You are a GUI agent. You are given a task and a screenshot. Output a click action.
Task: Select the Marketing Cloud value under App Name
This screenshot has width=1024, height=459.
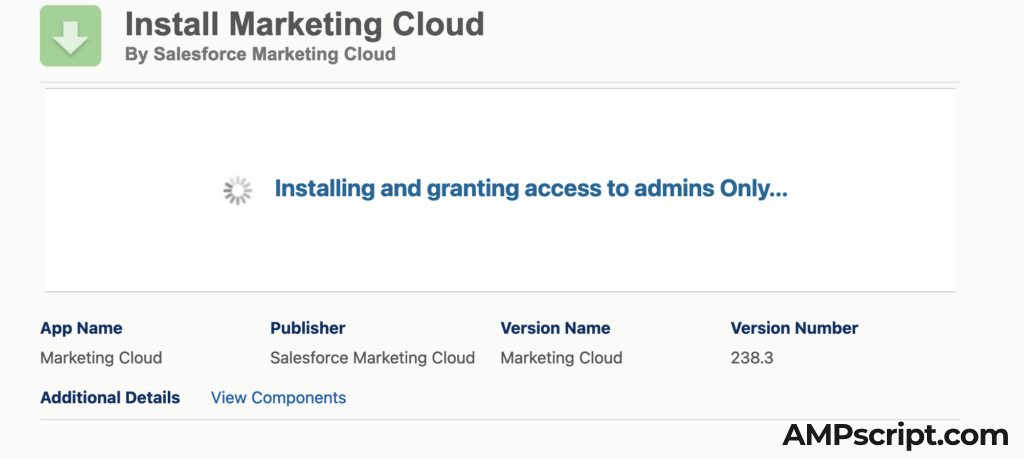pos(101,358)
